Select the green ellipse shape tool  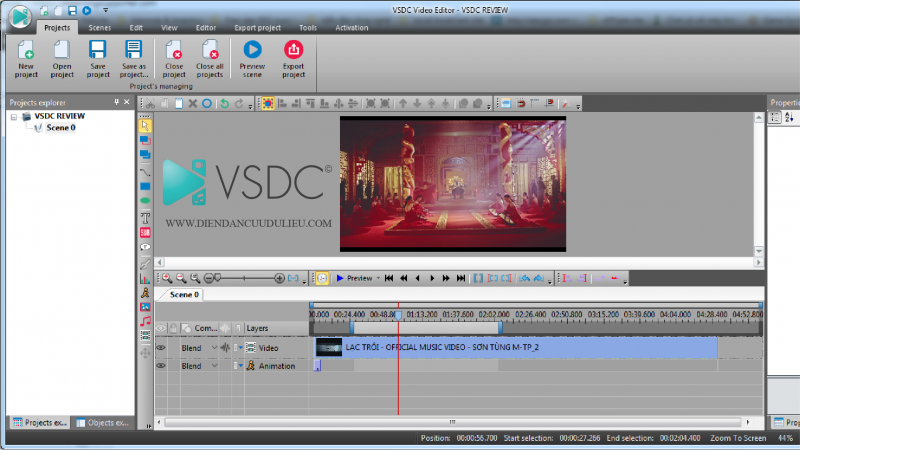pyautogui.click(x=145, y=201)
